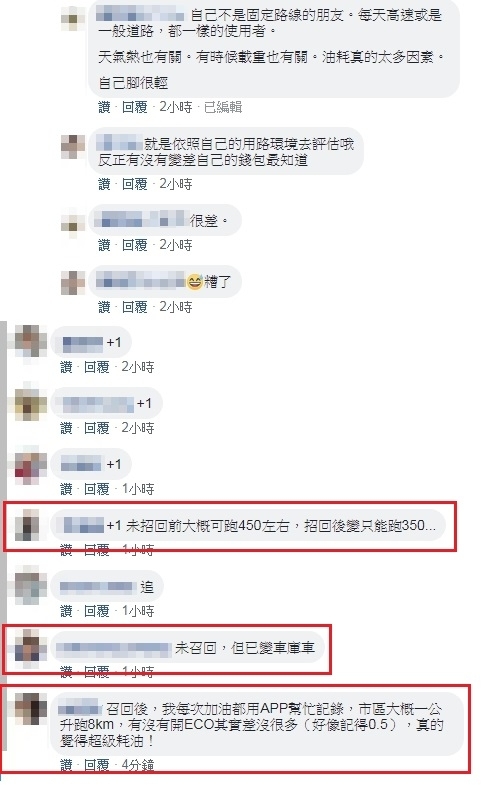Image resolution: width=496 pixels, height=785 pixels.
Task: Open avatar beside the 糟了 comment
Action: (73, 283)
